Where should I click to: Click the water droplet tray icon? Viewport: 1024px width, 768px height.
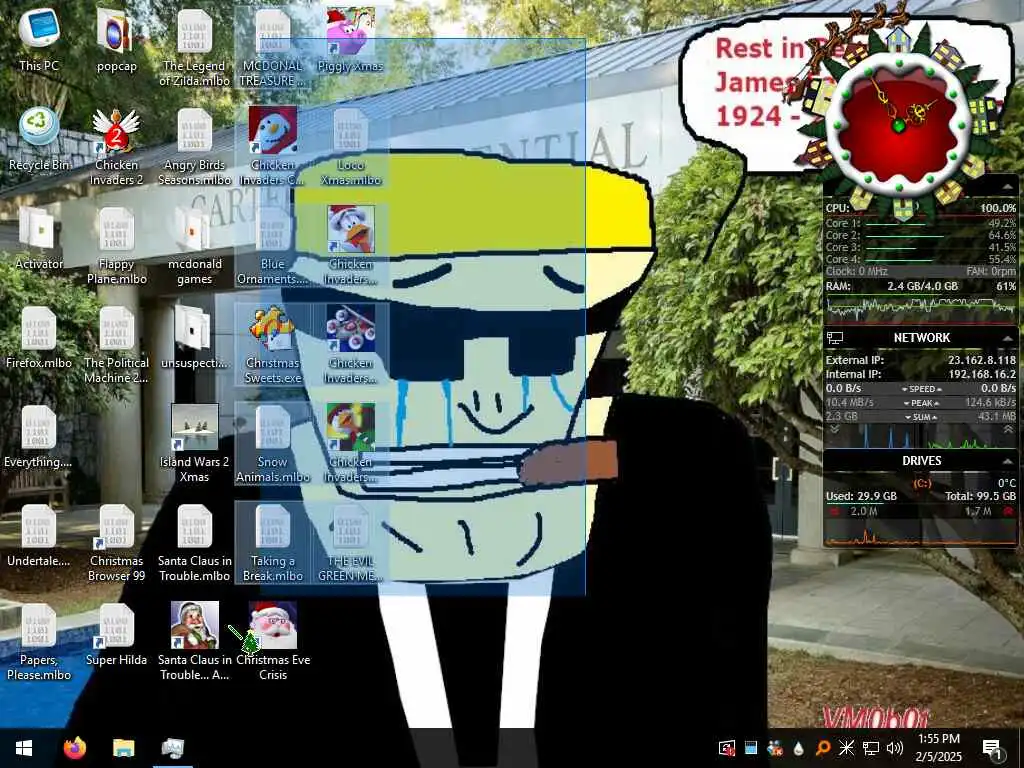[799, 748]
